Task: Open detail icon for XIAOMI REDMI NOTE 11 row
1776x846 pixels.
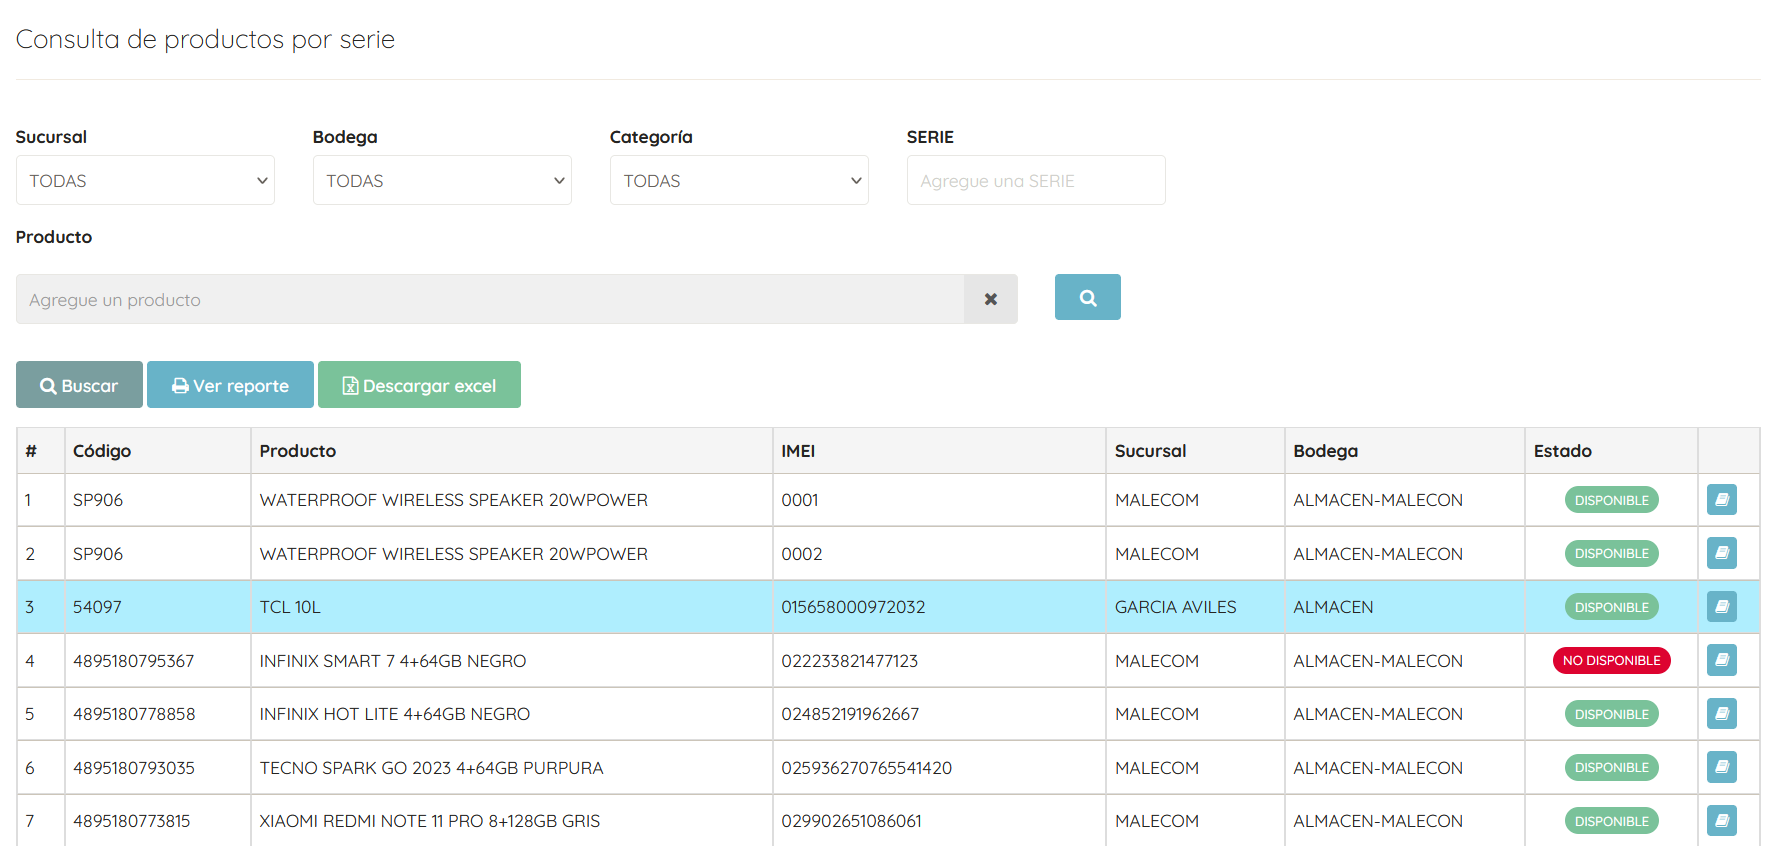Action: coord(1721,820)
